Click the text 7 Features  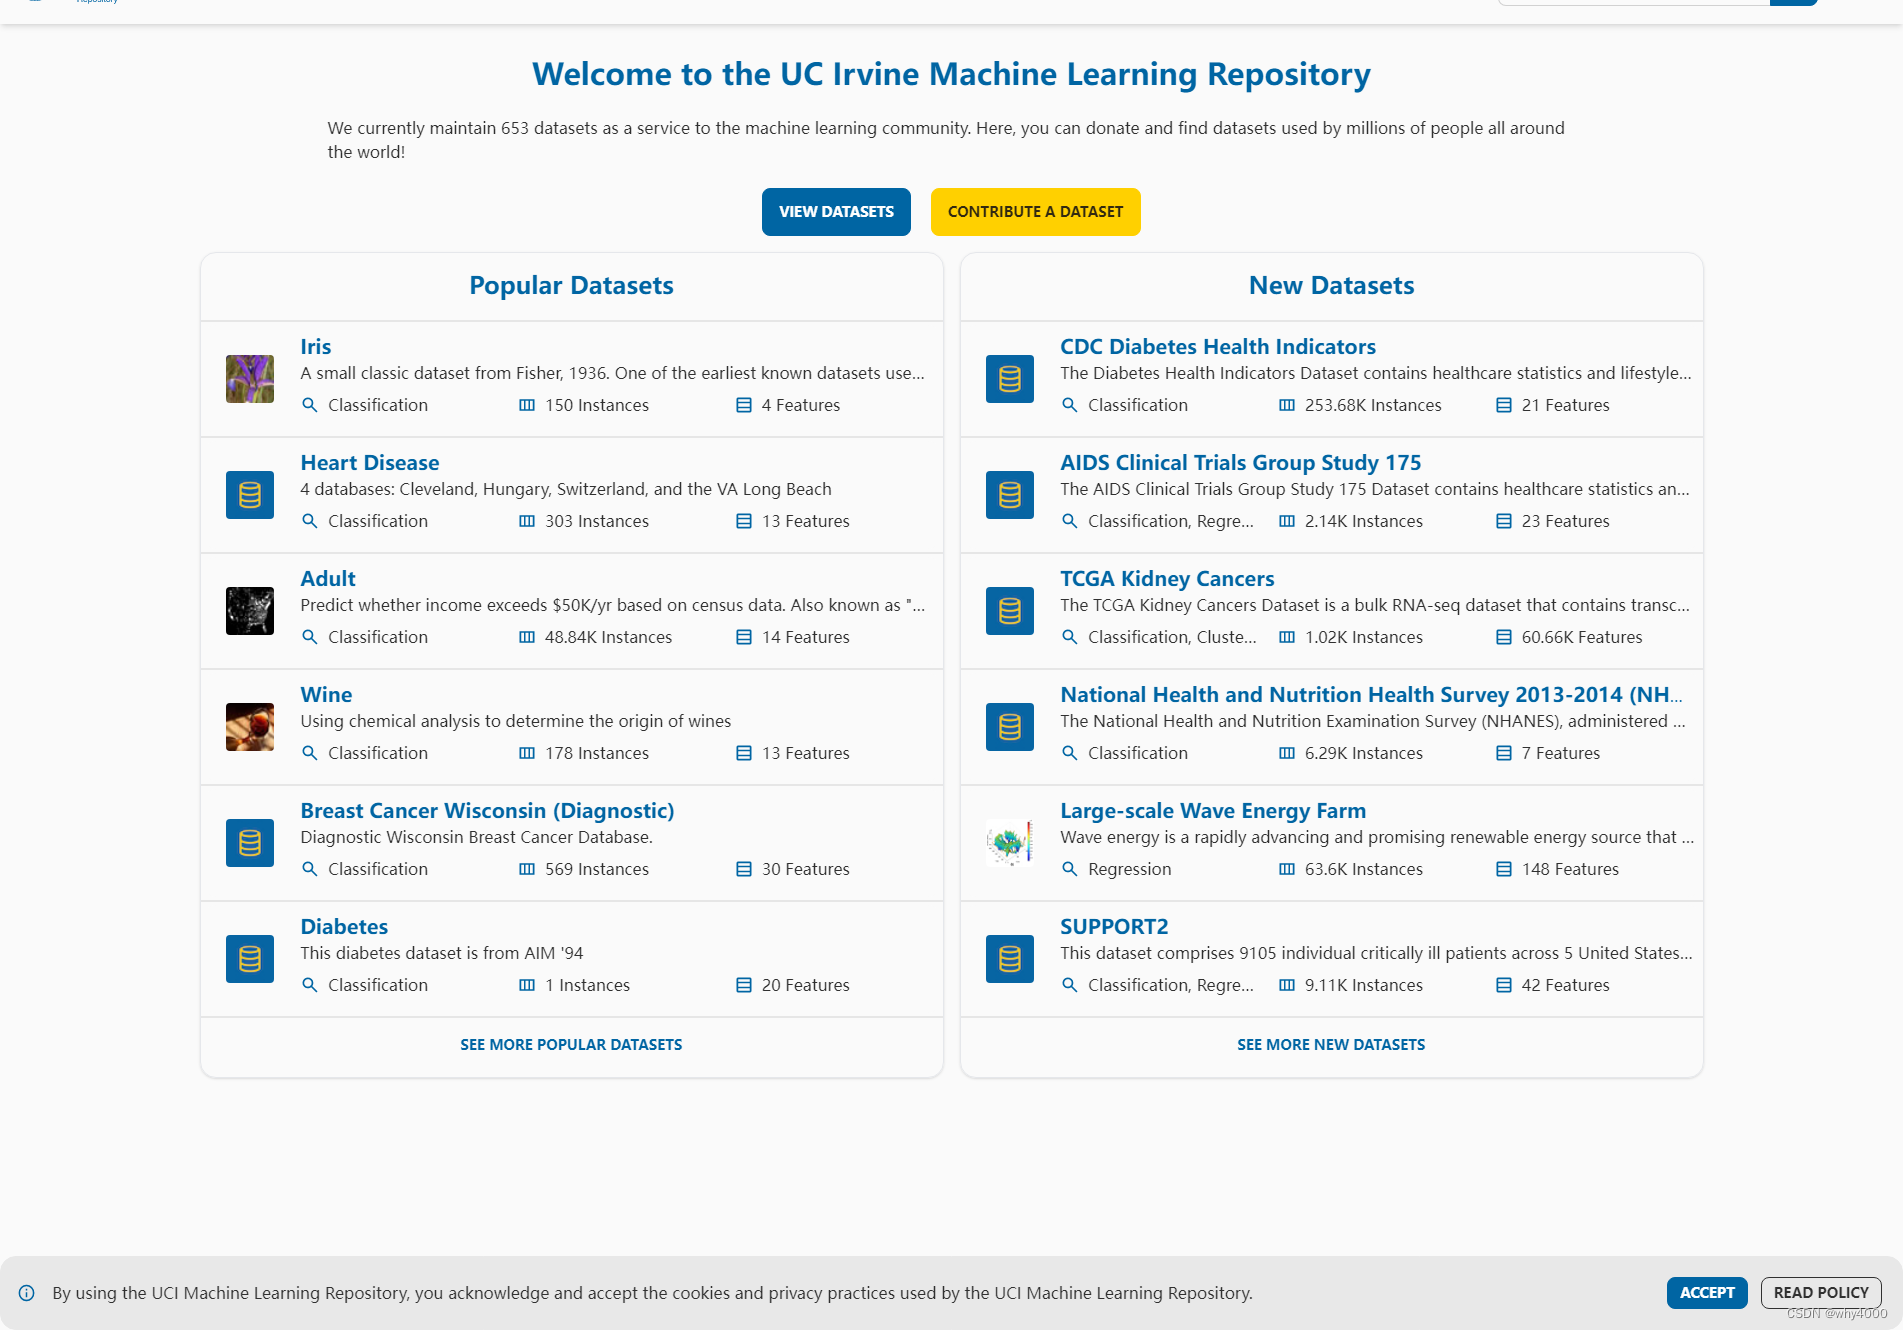[x=1561, y=753]
